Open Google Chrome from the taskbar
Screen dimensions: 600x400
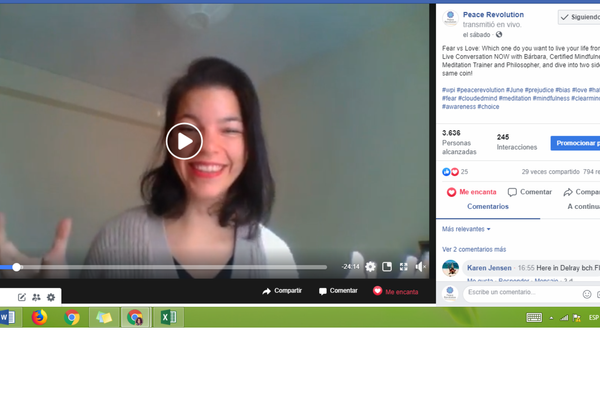point(72,317)
